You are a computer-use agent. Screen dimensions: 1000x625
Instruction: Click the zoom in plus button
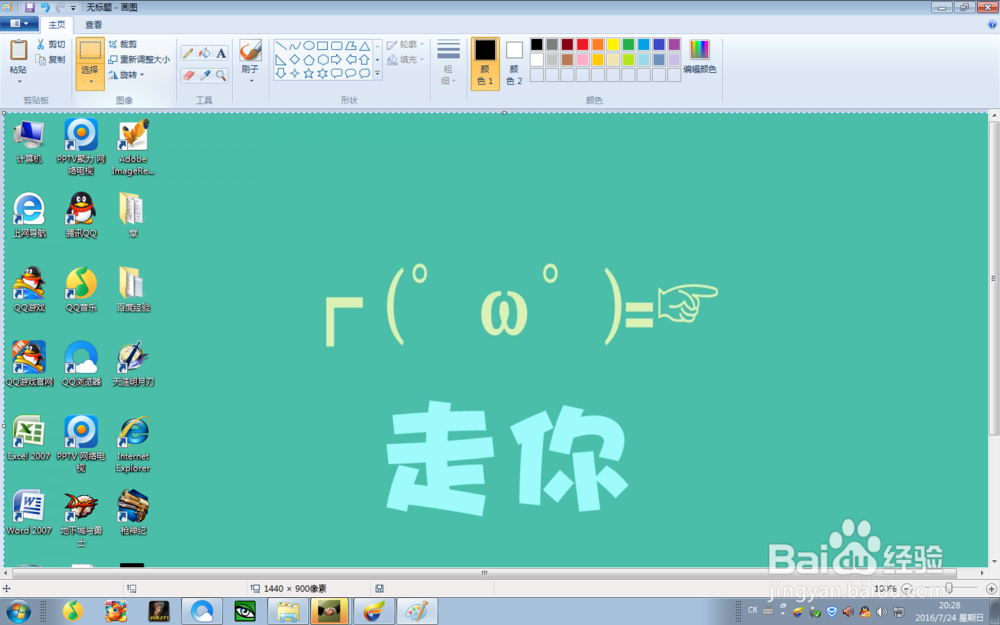pos(991,589)
